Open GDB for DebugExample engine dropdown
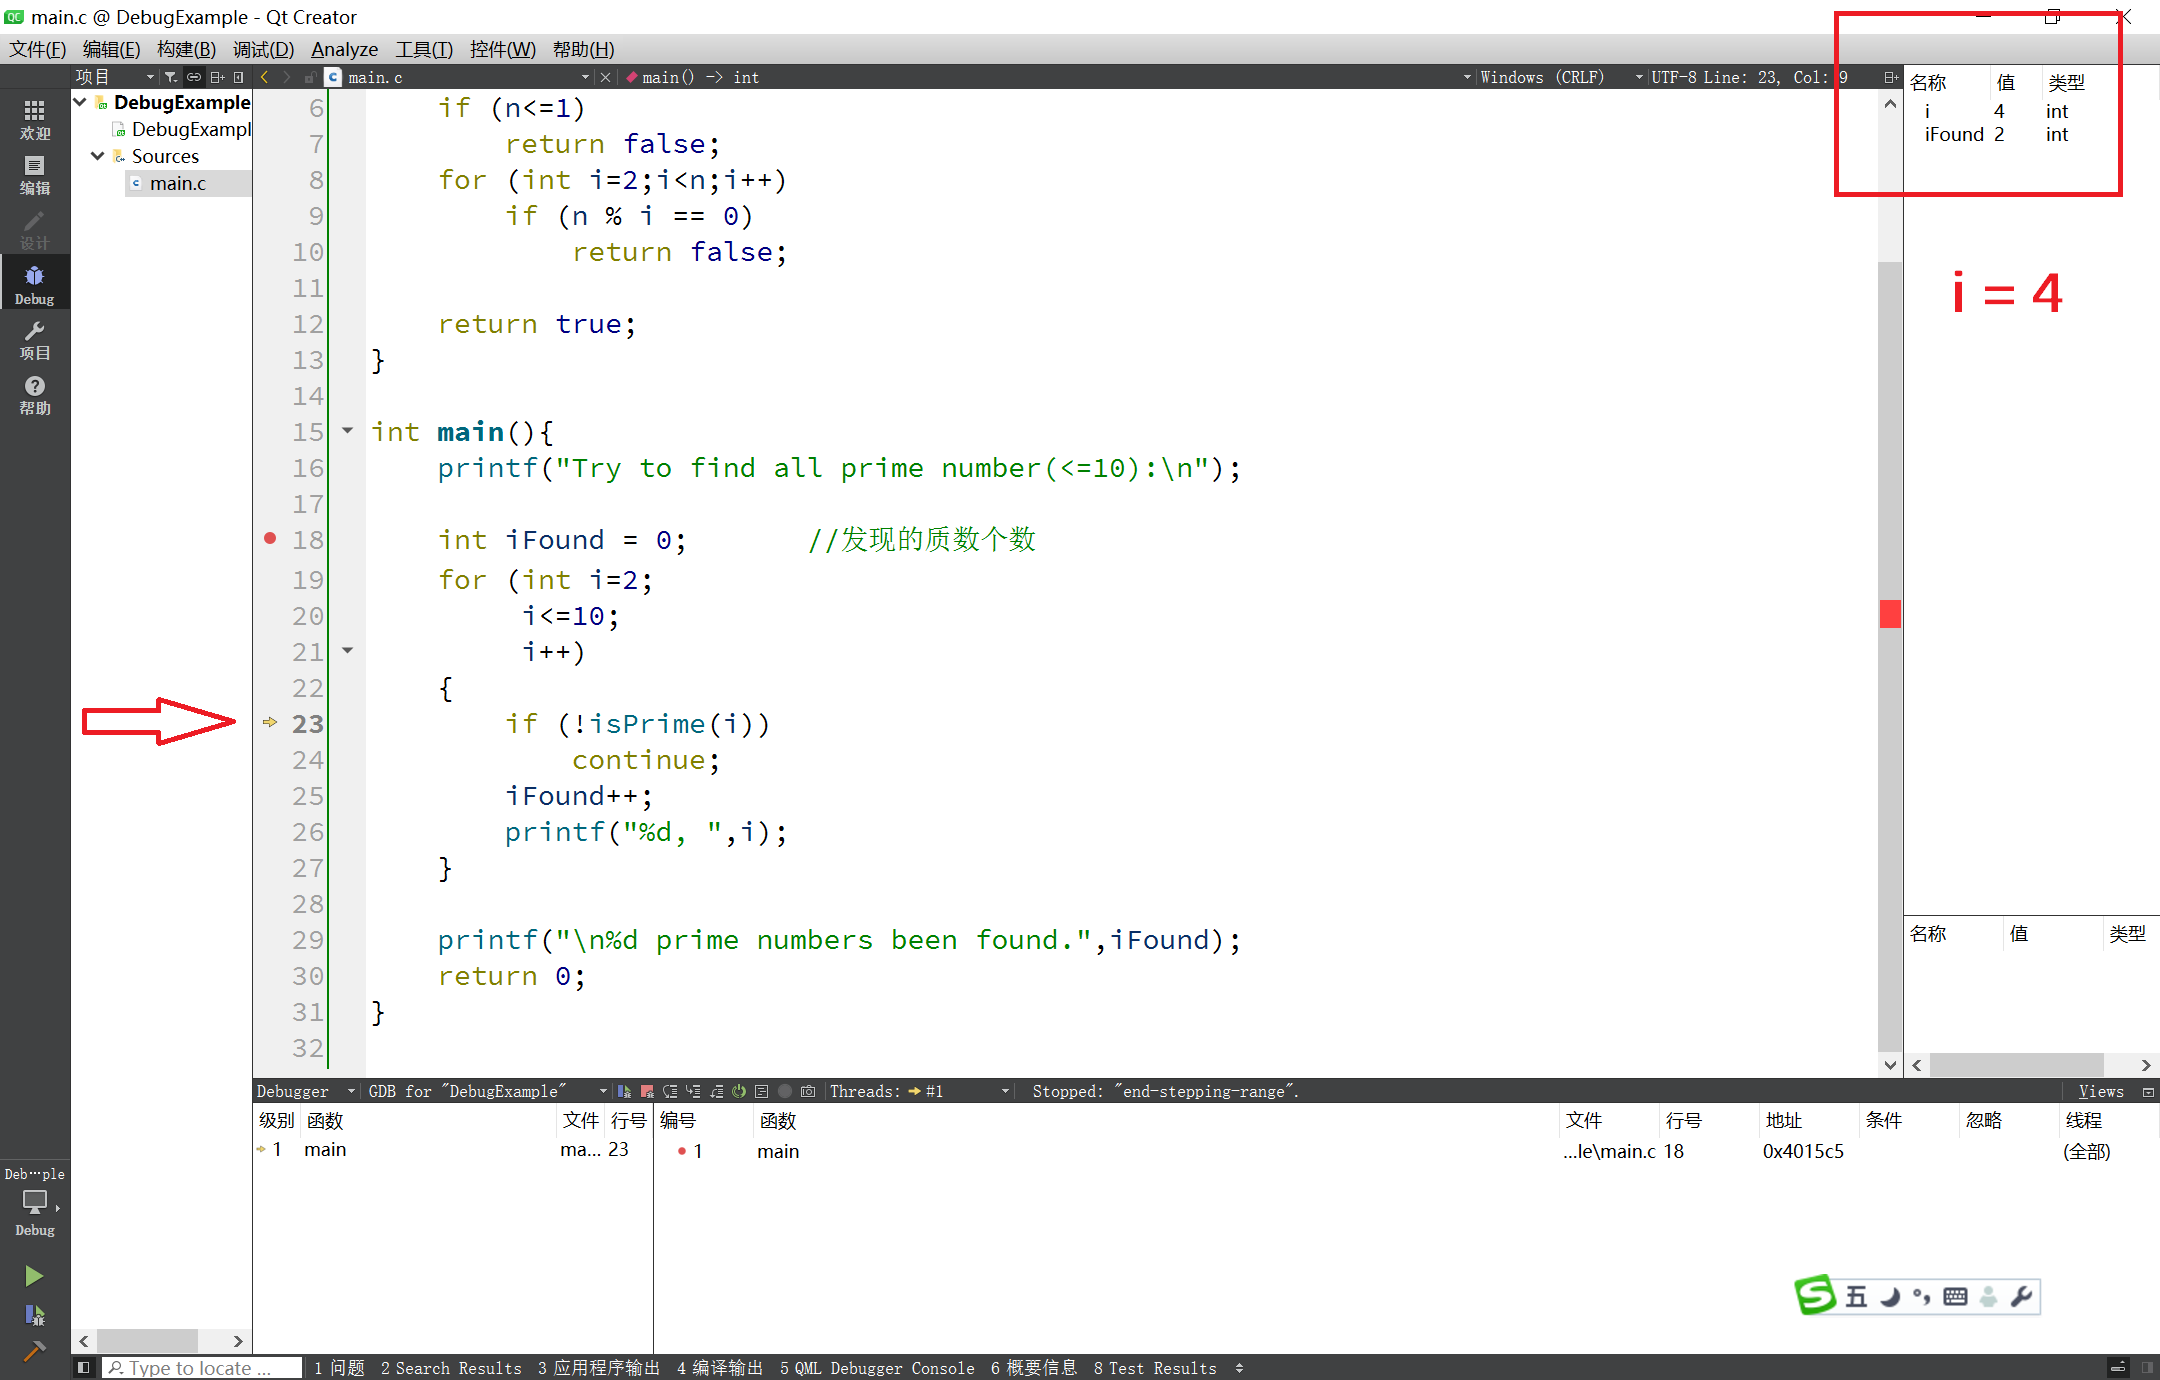 [488, 1091]
